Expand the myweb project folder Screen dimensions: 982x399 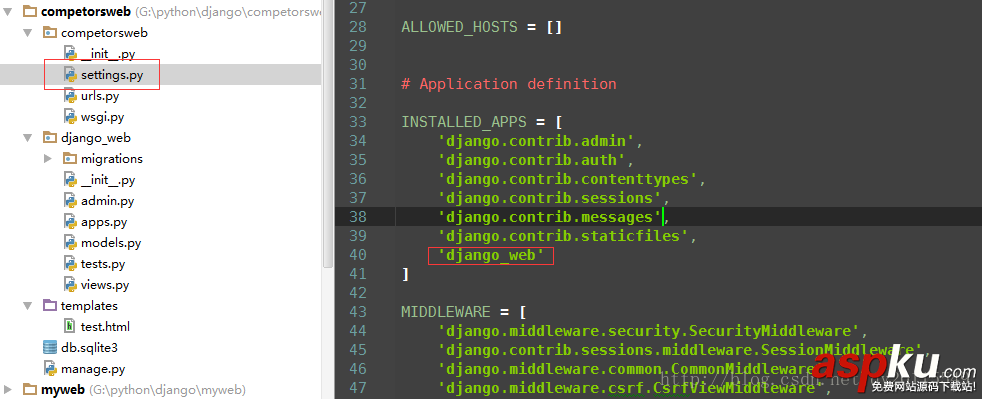[x=8, y=390]
